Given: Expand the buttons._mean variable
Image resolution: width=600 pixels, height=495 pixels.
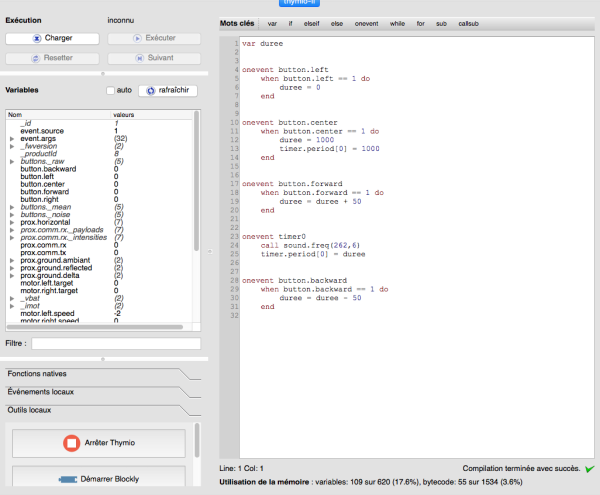Looking at the screenshot, I should [x=12, y=207].
